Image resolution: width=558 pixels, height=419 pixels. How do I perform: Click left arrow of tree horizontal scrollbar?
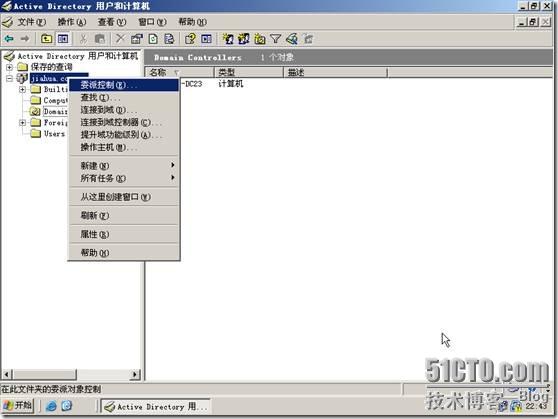(7, 374)
